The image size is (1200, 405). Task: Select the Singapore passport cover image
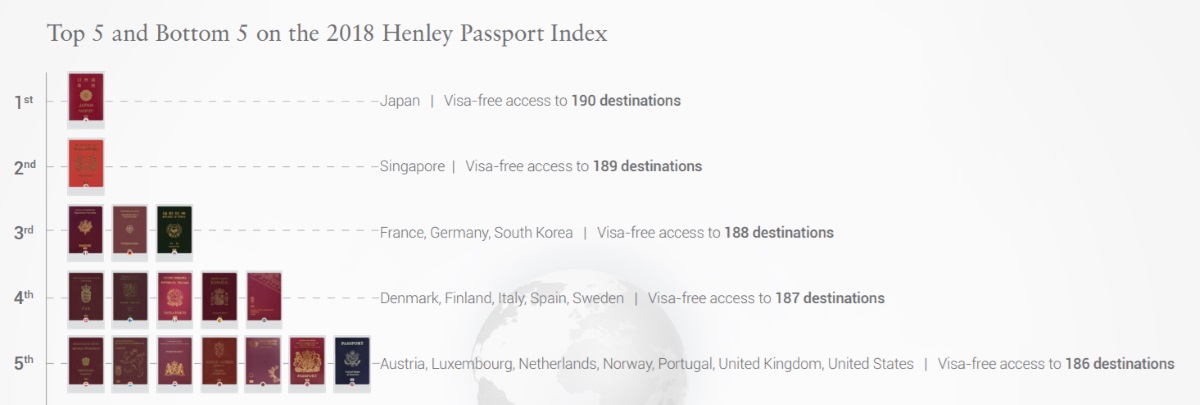(x=85, y=164)
